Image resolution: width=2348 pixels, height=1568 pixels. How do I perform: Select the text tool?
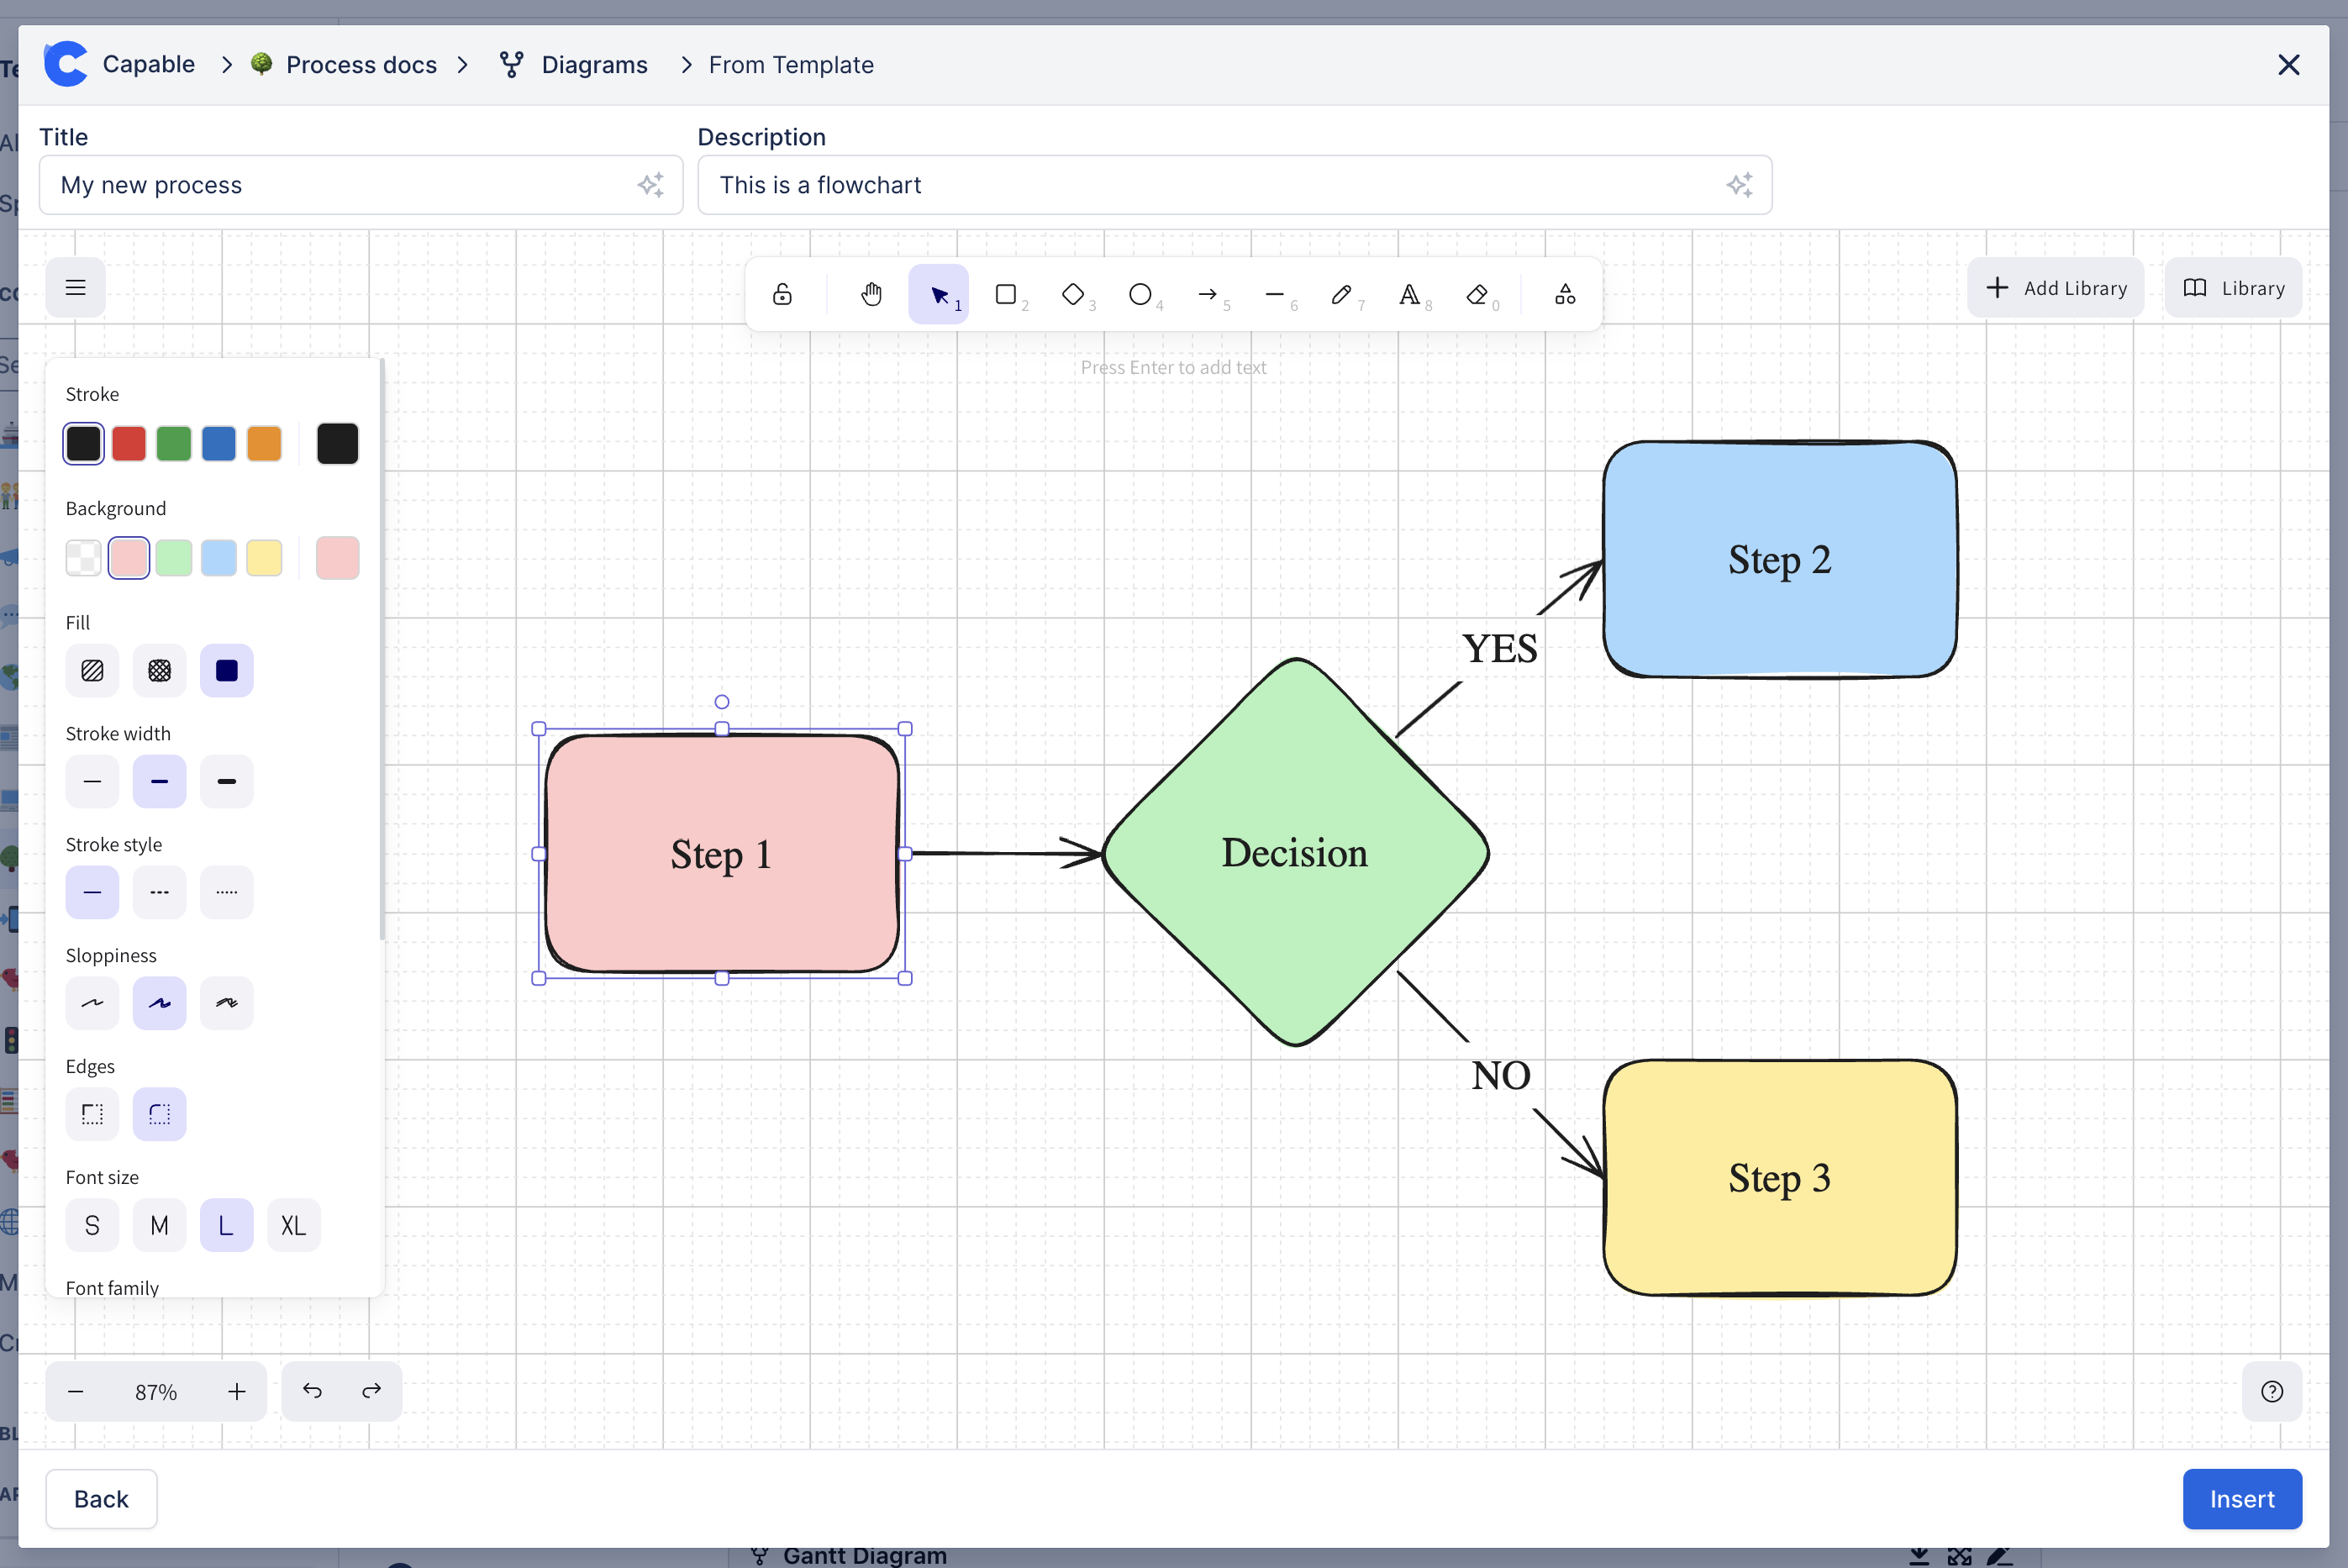coord(1410,294)
